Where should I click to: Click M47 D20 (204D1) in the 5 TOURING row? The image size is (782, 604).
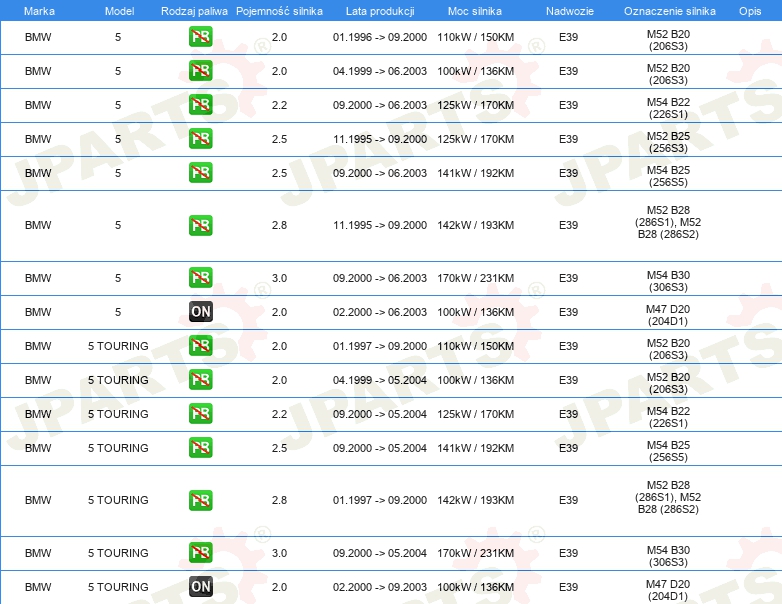[x=668, y=590]
